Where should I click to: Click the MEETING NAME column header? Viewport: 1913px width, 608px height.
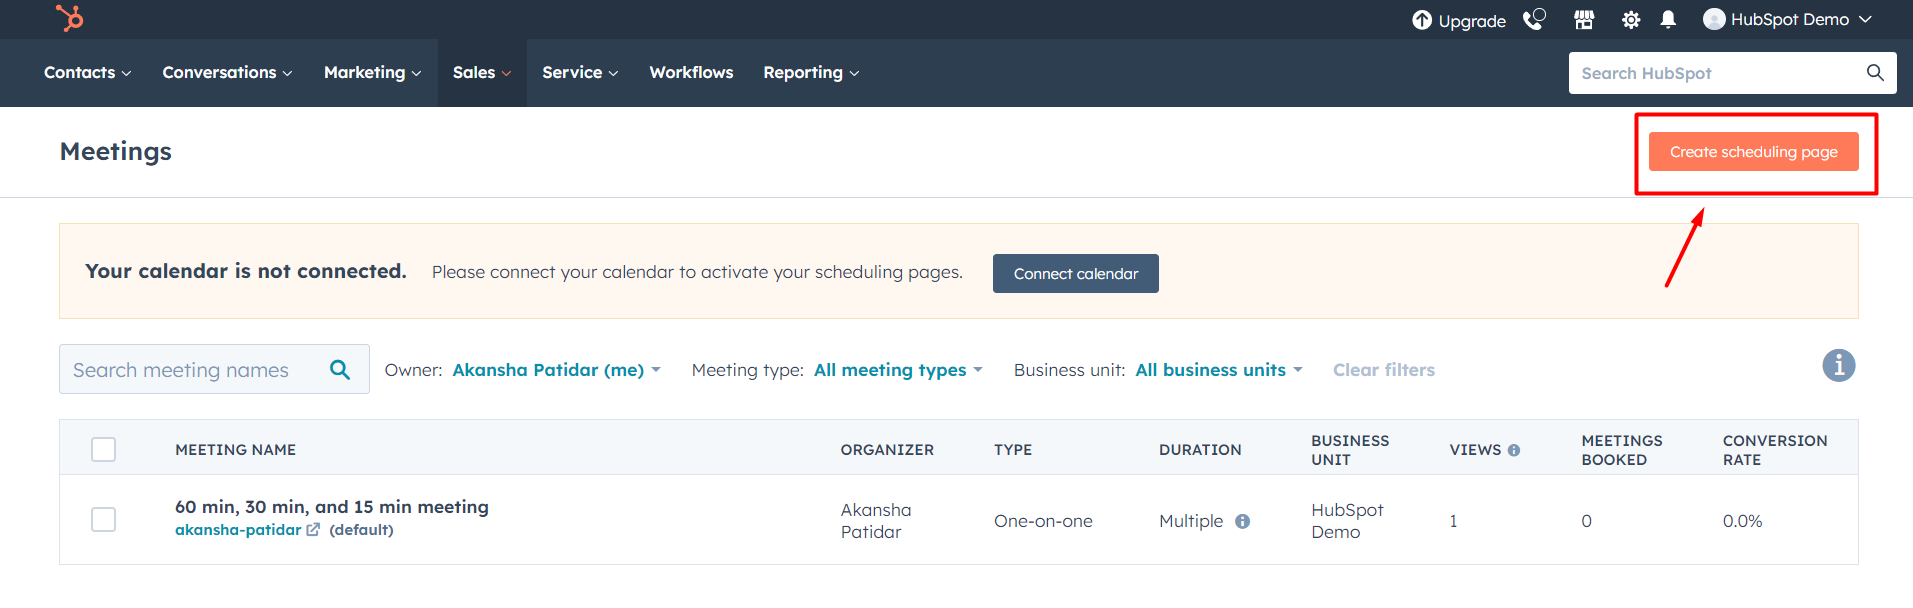coord(236,450)
